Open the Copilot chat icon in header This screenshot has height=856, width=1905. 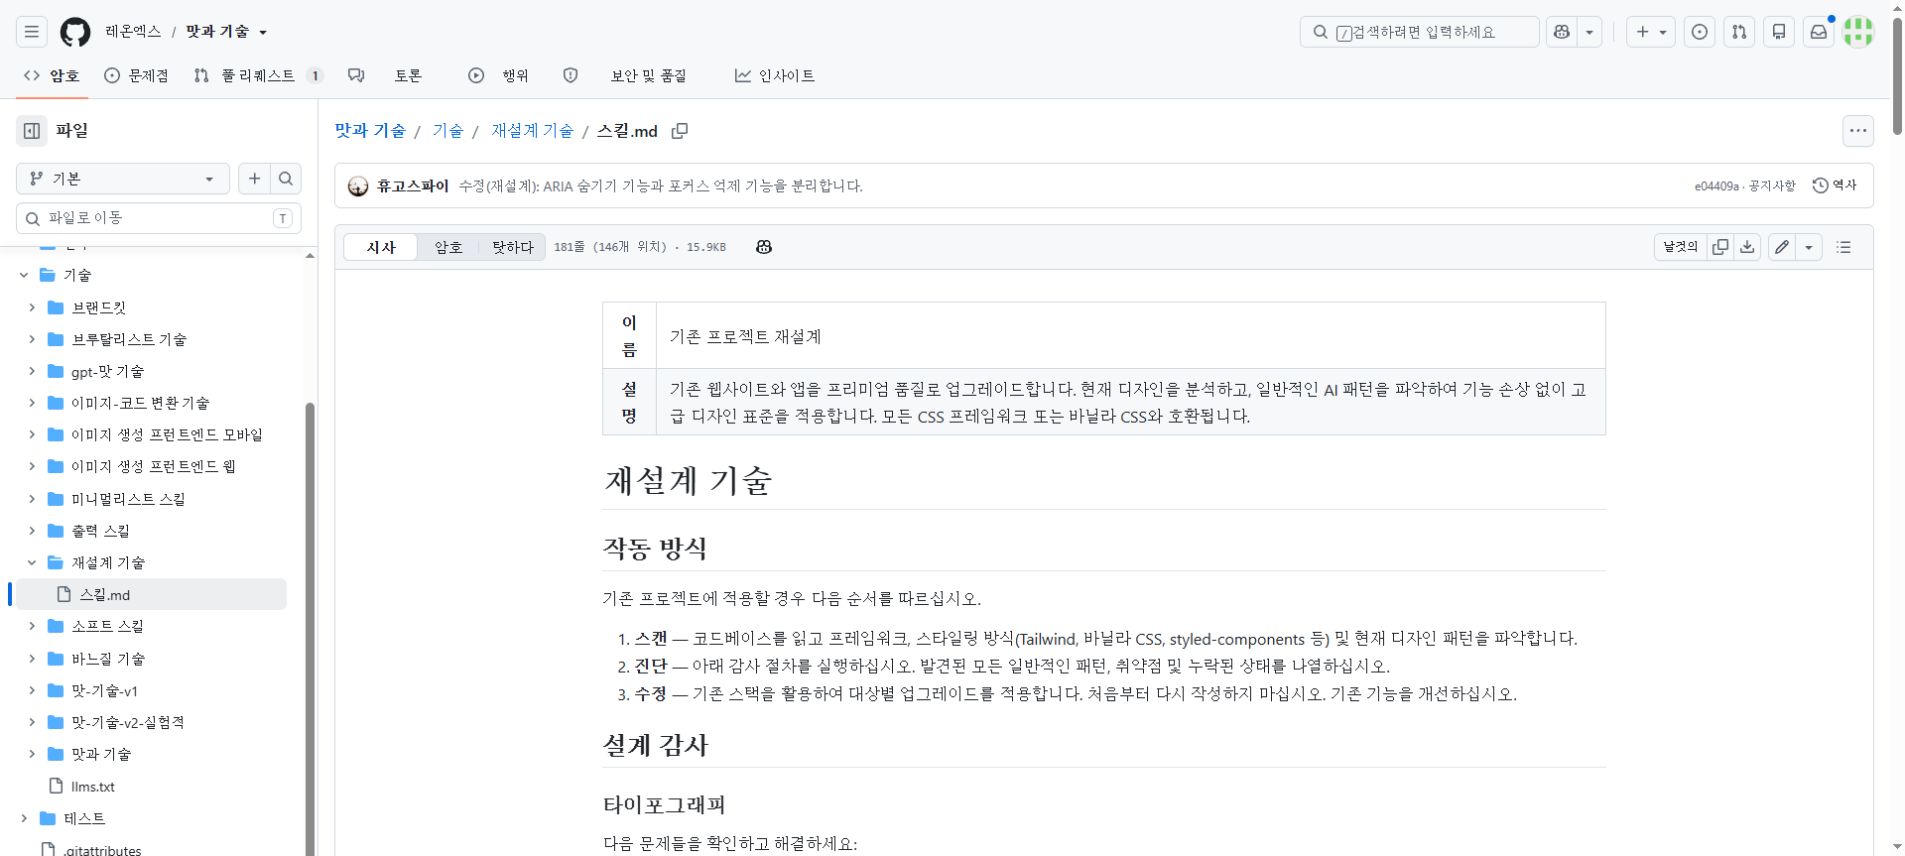1561,32
